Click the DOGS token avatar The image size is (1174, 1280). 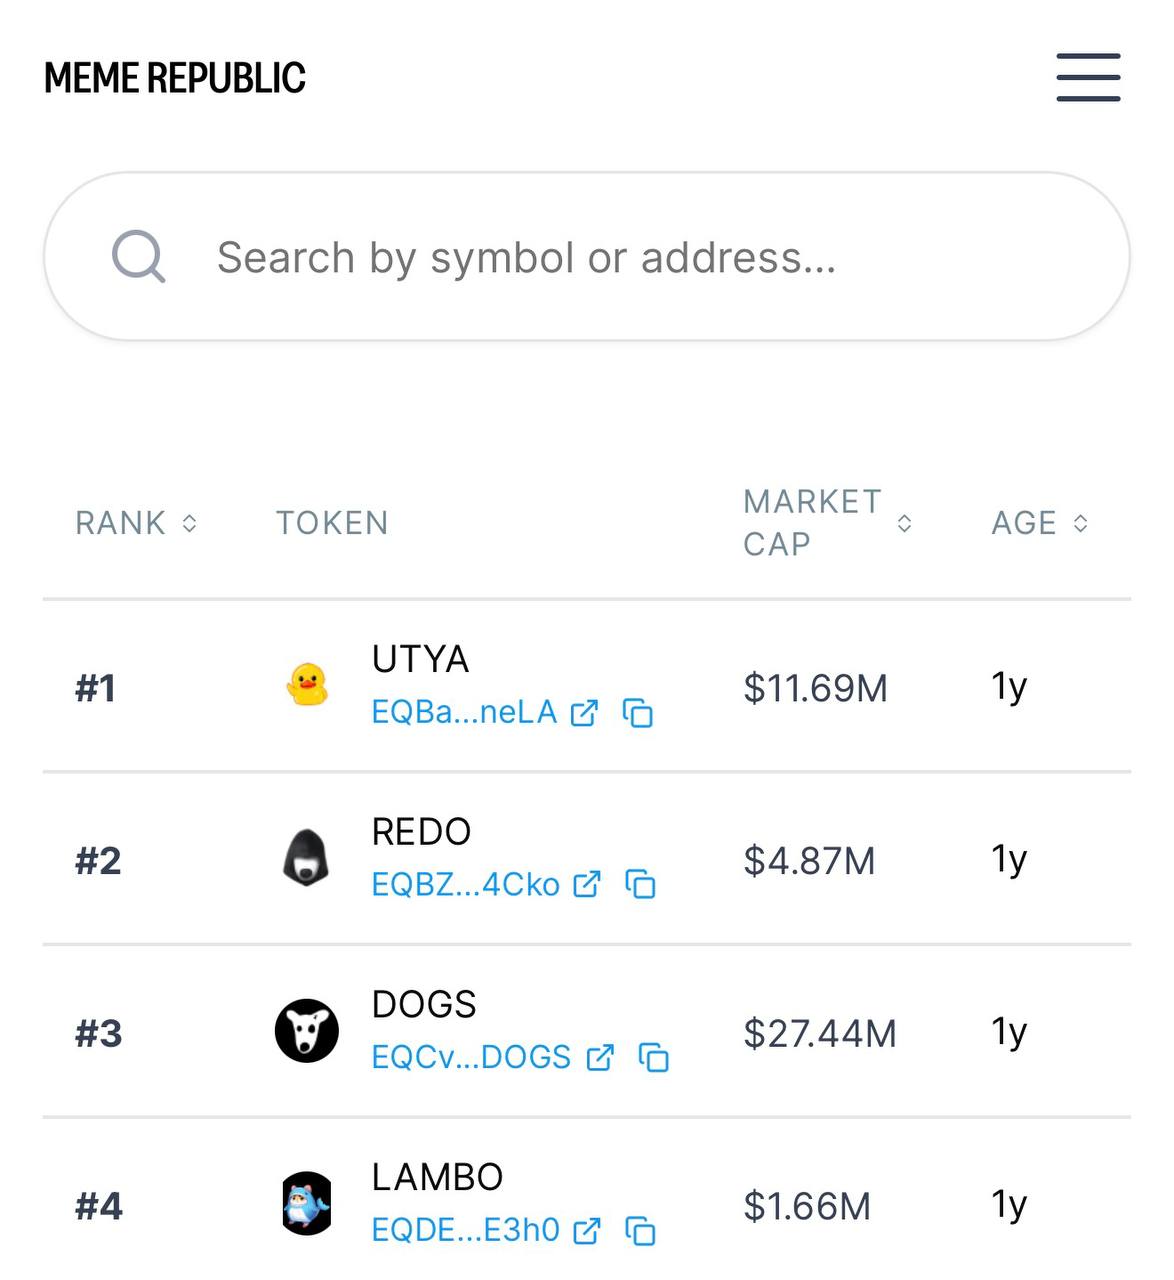(307, 1031)
